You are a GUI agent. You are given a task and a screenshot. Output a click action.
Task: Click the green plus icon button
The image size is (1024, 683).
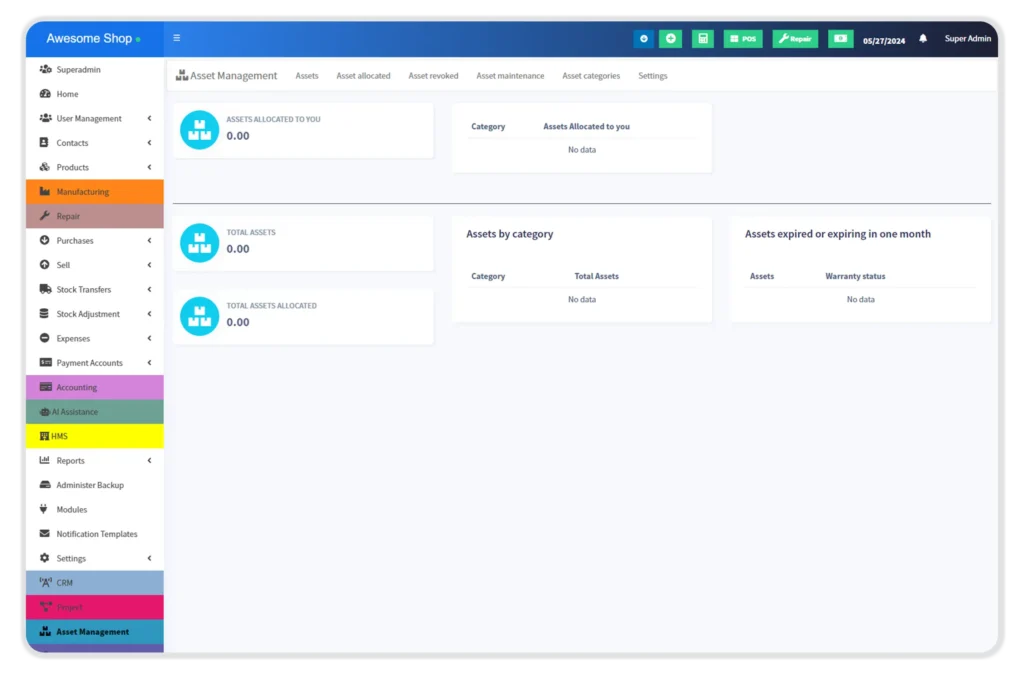[x=670, y=39]
